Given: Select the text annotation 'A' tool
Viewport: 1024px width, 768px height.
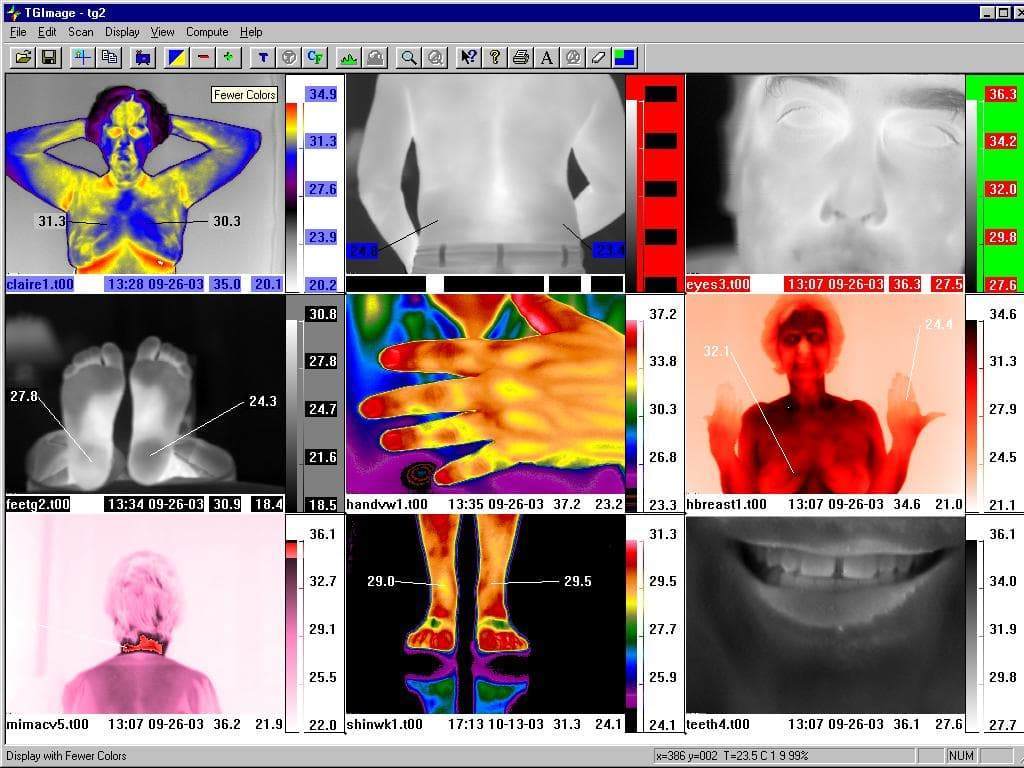Looking at the screenshot, I should (x=547, y=57).
